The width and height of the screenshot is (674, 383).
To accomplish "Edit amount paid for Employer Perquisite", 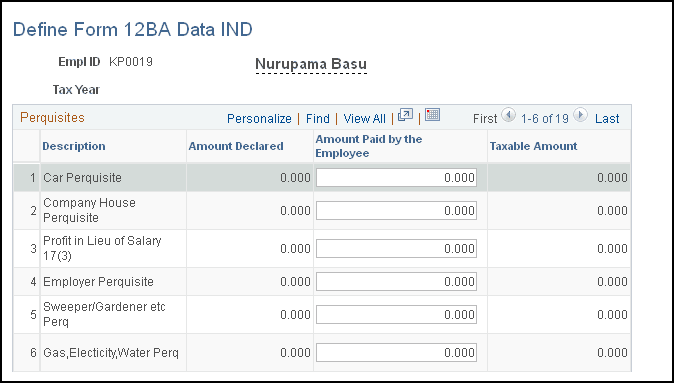I will coord(396,282).
